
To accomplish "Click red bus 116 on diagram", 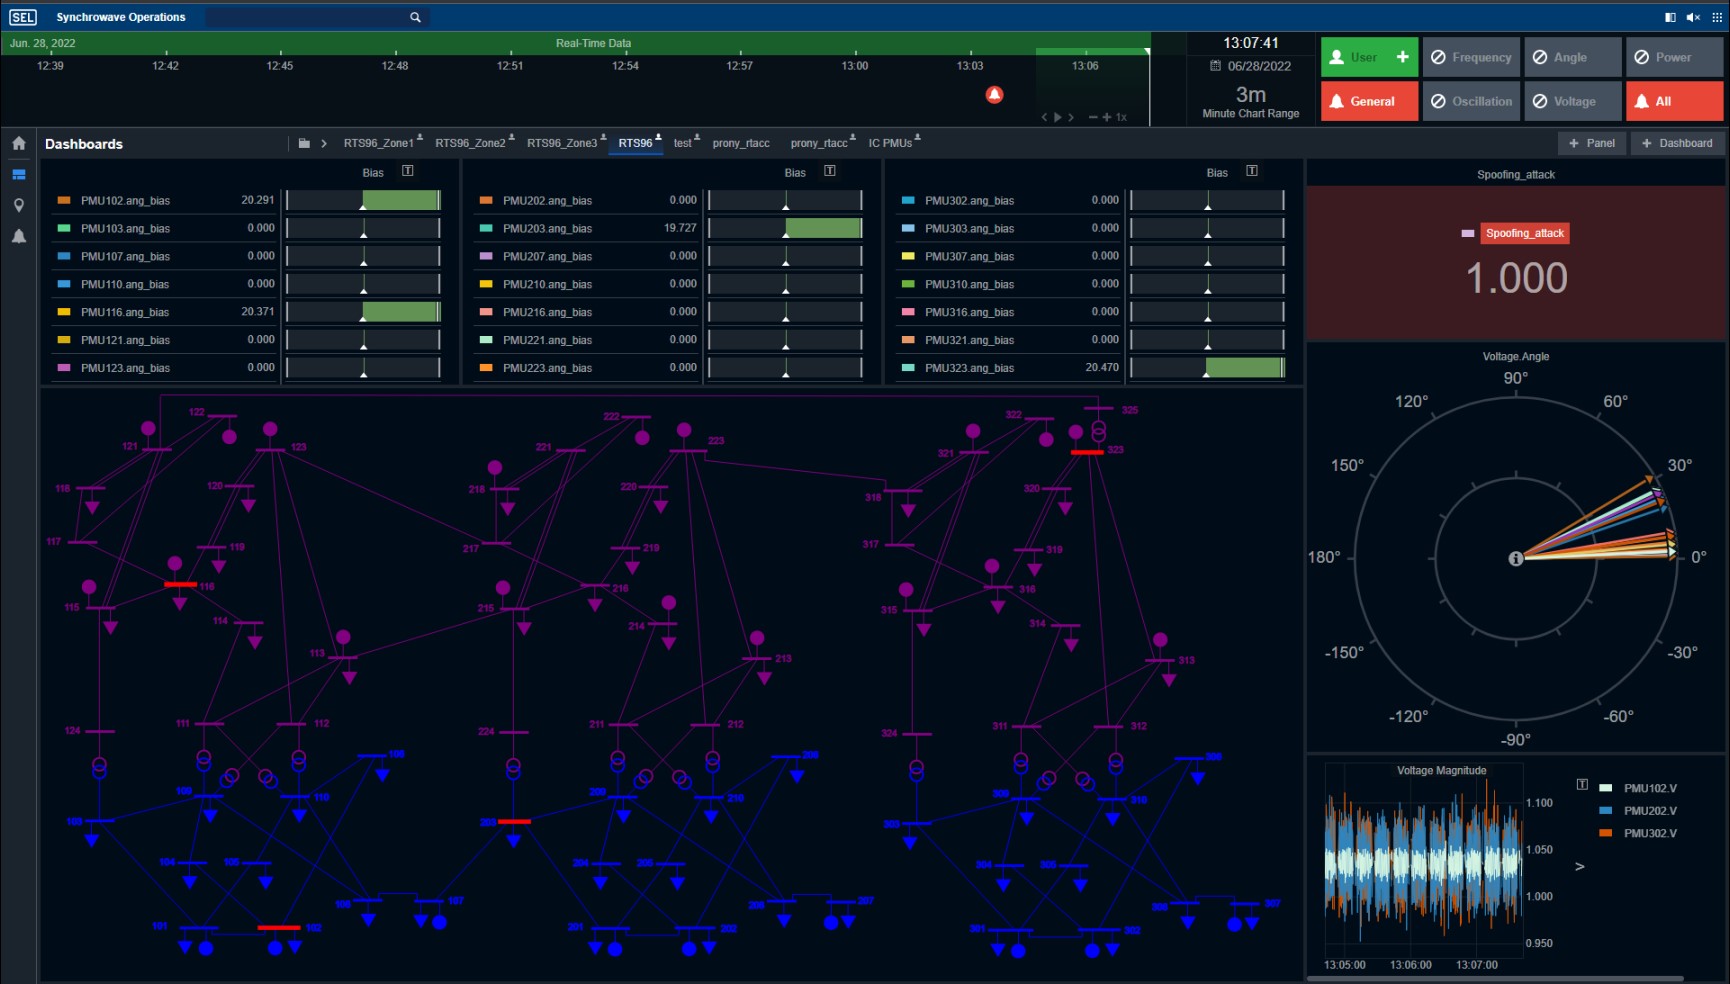I will pos(180,584).
